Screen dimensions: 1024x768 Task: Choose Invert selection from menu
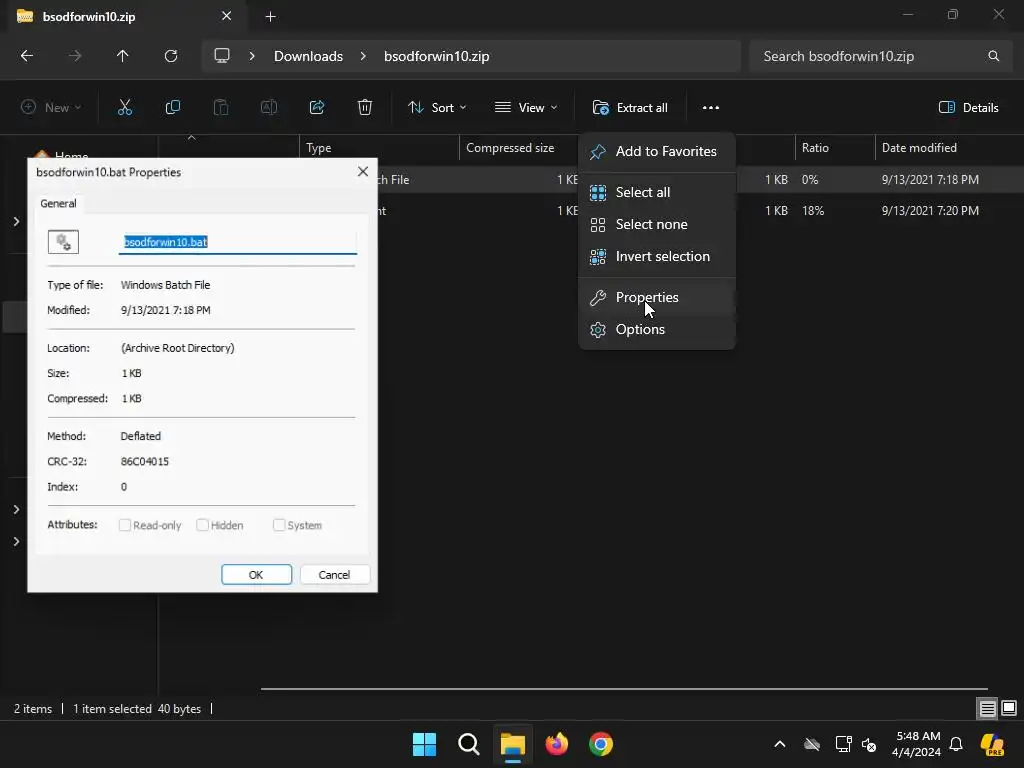pos(657,256)
